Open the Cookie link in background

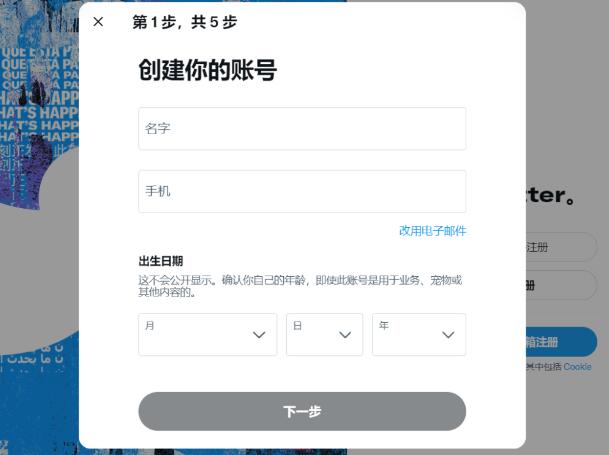pos(577,367)
